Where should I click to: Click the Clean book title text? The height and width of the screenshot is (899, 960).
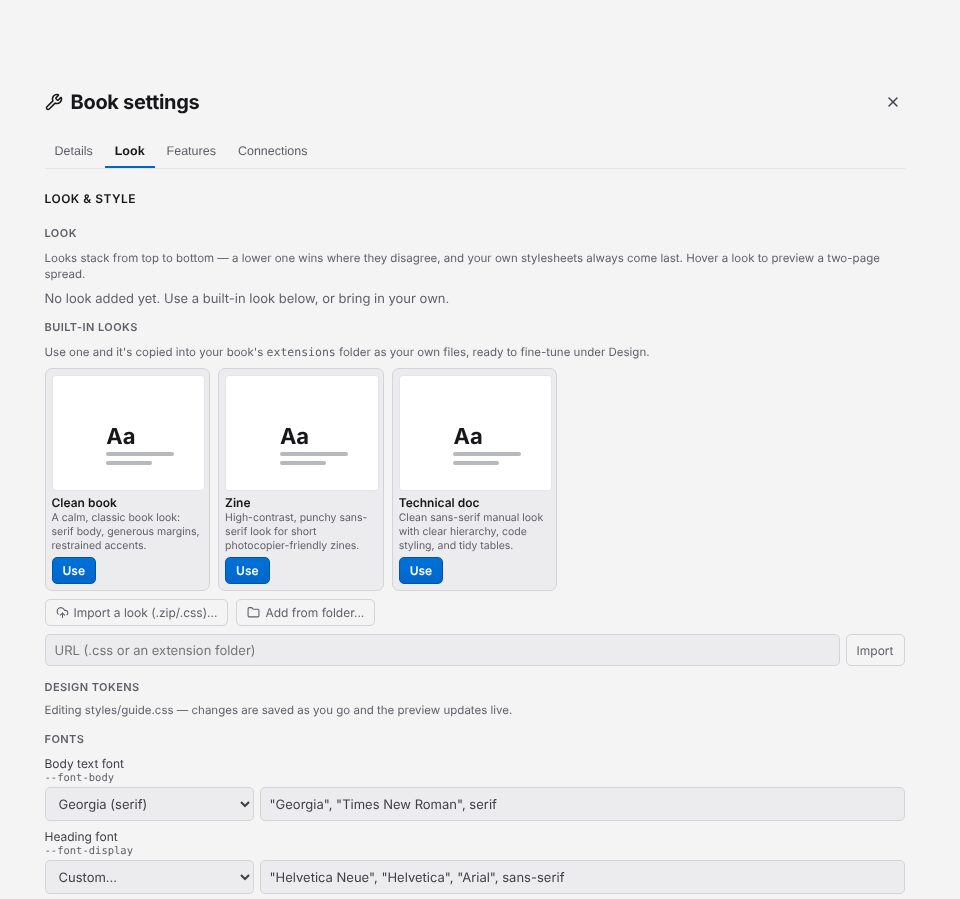pos(84,503)
